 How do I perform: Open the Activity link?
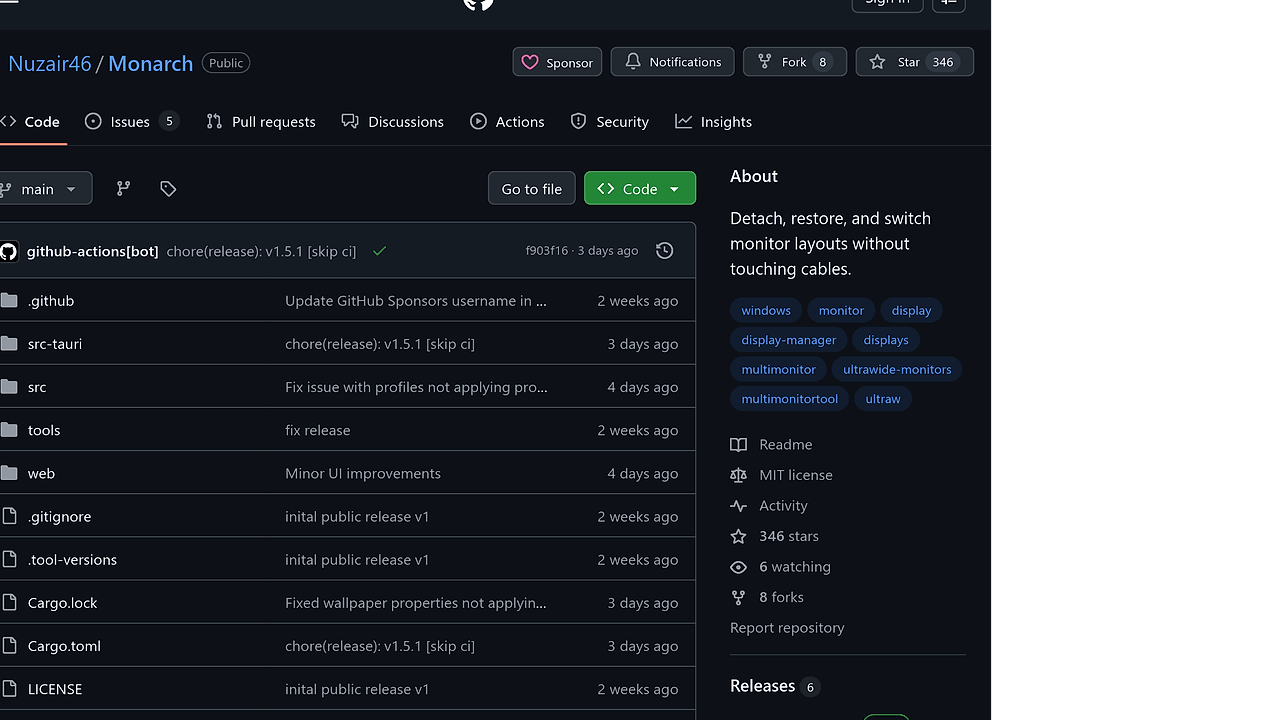[x=783, y=506]
